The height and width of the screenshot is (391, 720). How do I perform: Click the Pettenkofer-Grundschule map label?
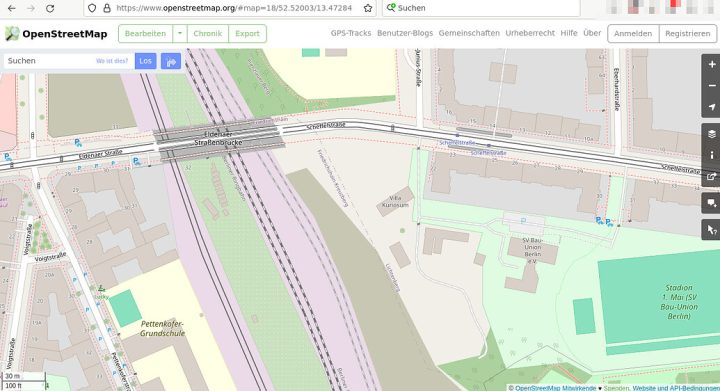(x=163, y=329)
